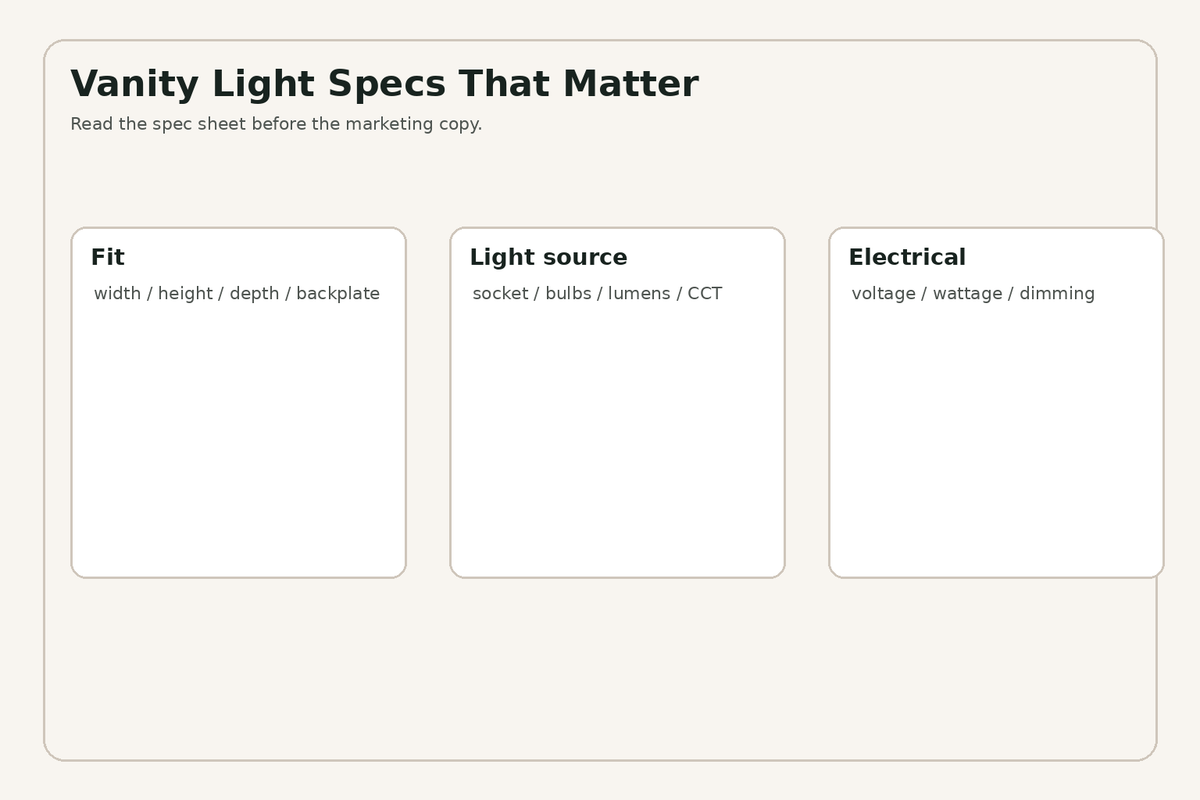Choose the wattage spec text
1200x800 pixels.
[967, 294]
